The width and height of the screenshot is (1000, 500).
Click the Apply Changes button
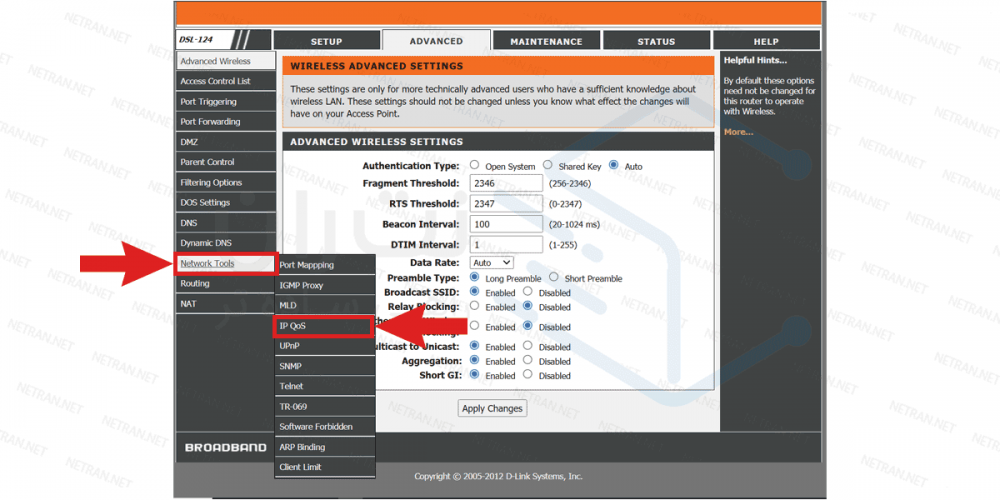click(x=492, y=408)
